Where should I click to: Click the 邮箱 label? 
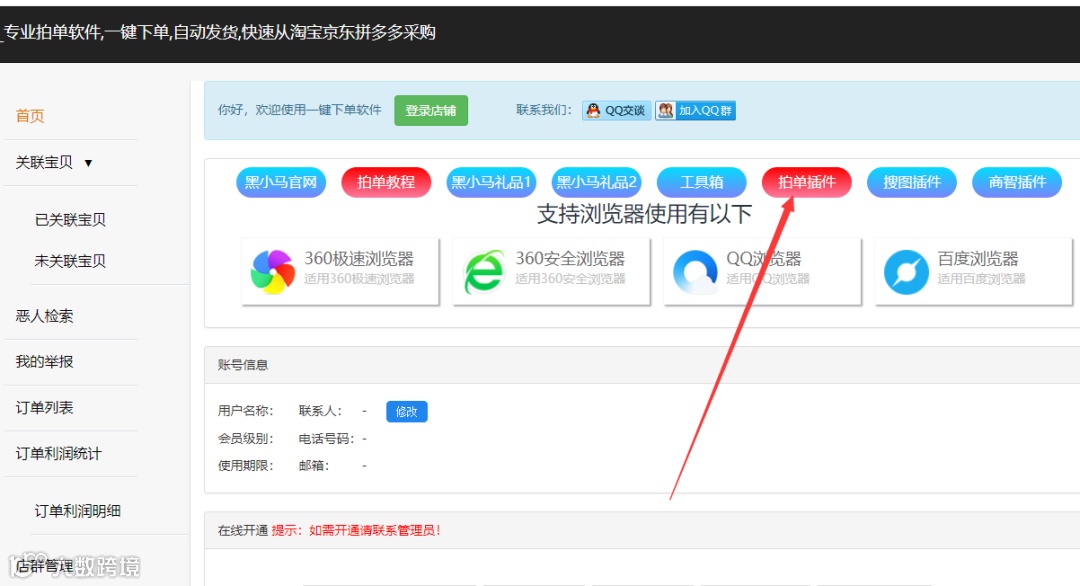313,466
